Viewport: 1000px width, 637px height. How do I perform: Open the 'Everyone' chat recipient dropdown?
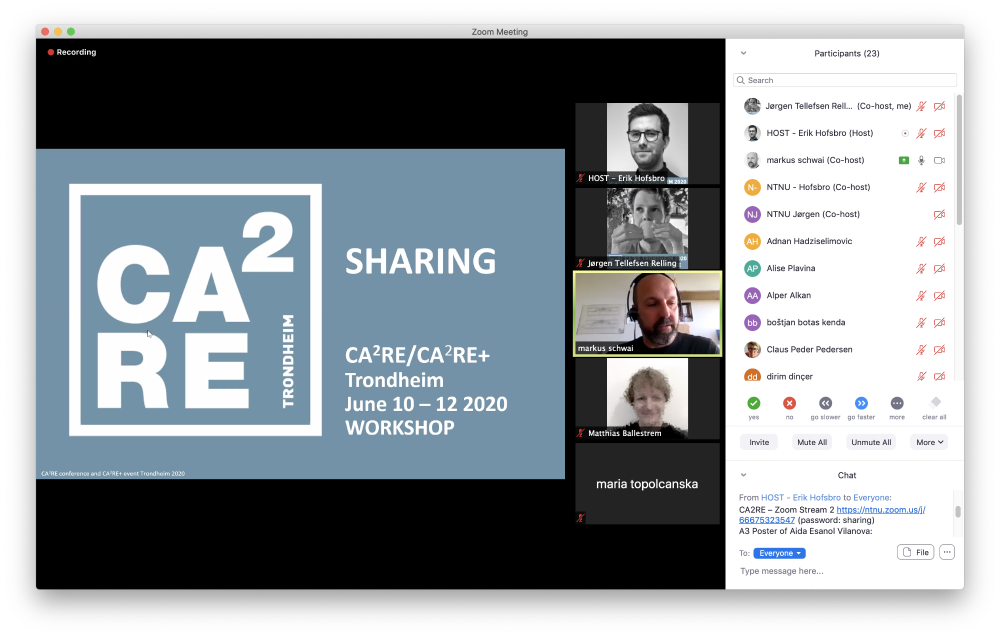pos(780,553)
